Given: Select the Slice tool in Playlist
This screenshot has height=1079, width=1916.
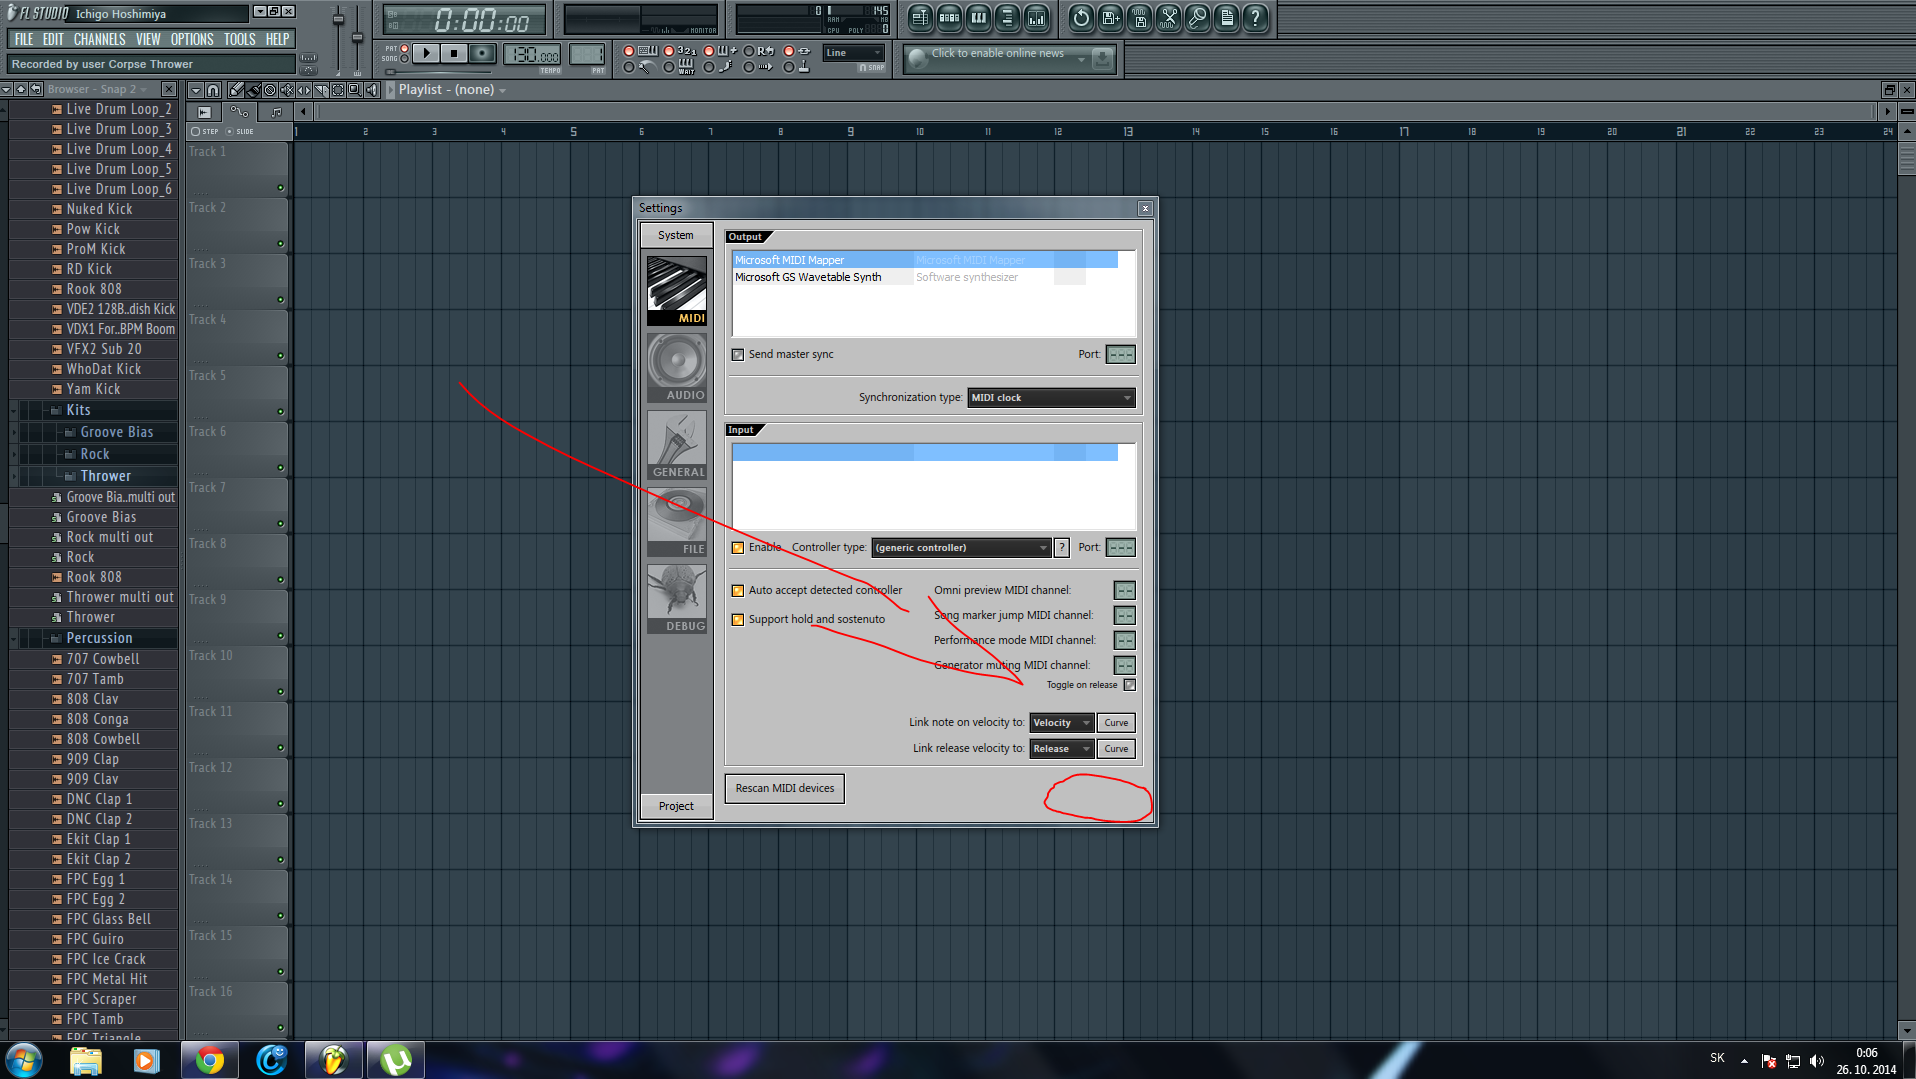Looking at the screenshot, I should point(321,90).
